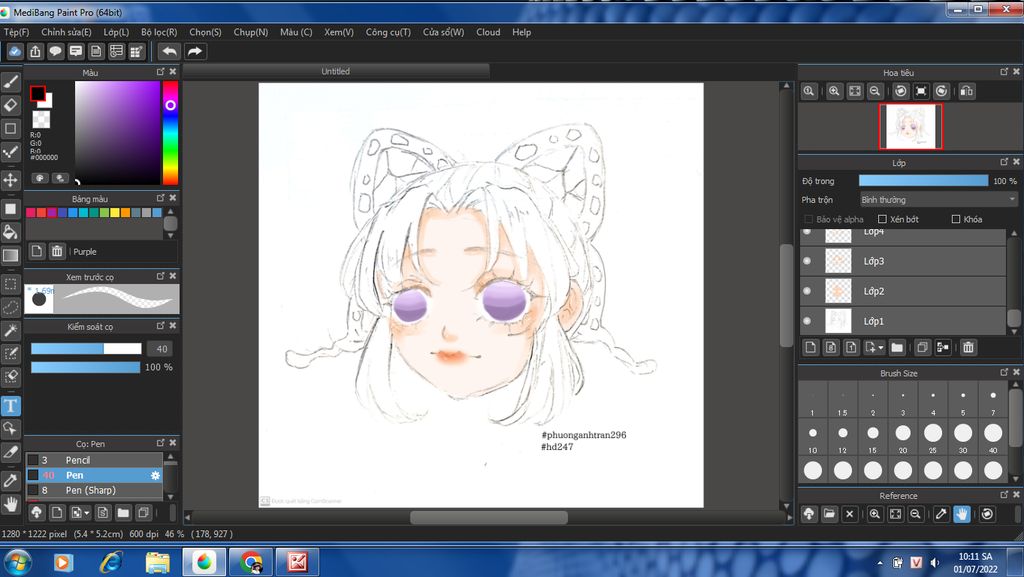Image resolution: width=1024 pixels, height=577 pixels.
Task: Select the Brush tool in left toolbar
Action: coord(10,82)
